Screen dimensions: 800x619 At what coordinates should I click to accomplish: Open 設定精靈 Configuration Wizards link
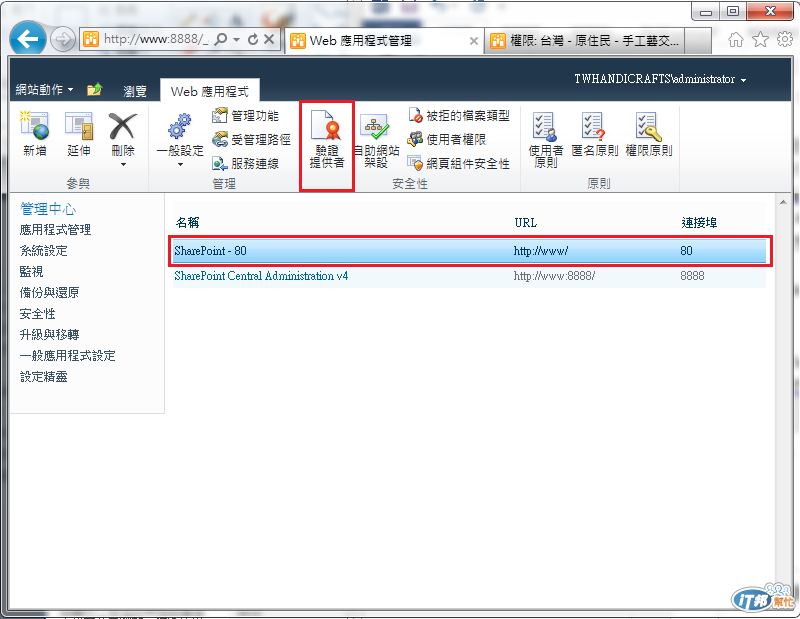43,376
